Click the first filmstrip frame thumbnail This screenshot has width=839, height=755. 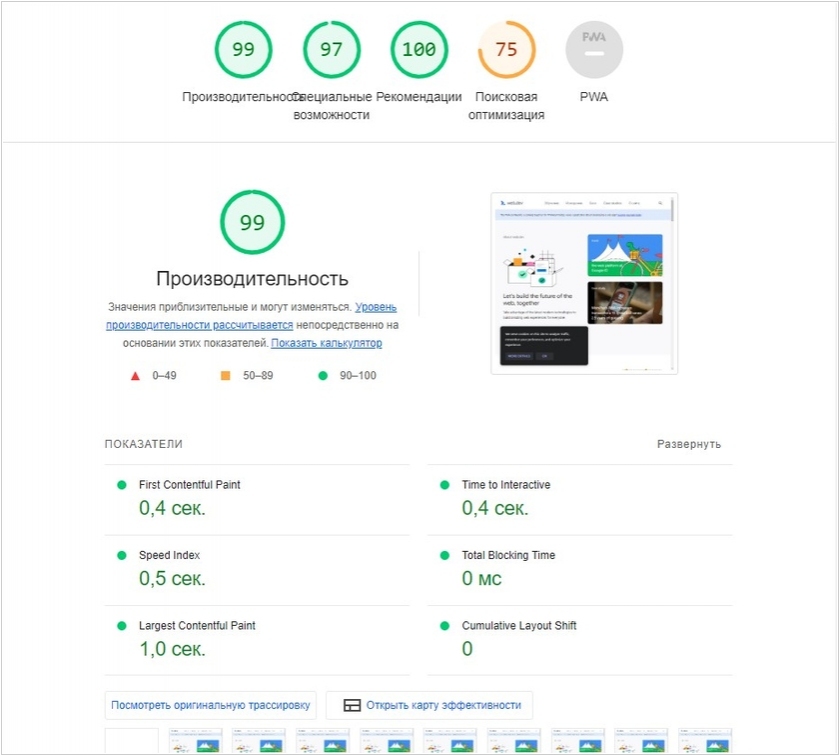[131, 741]
